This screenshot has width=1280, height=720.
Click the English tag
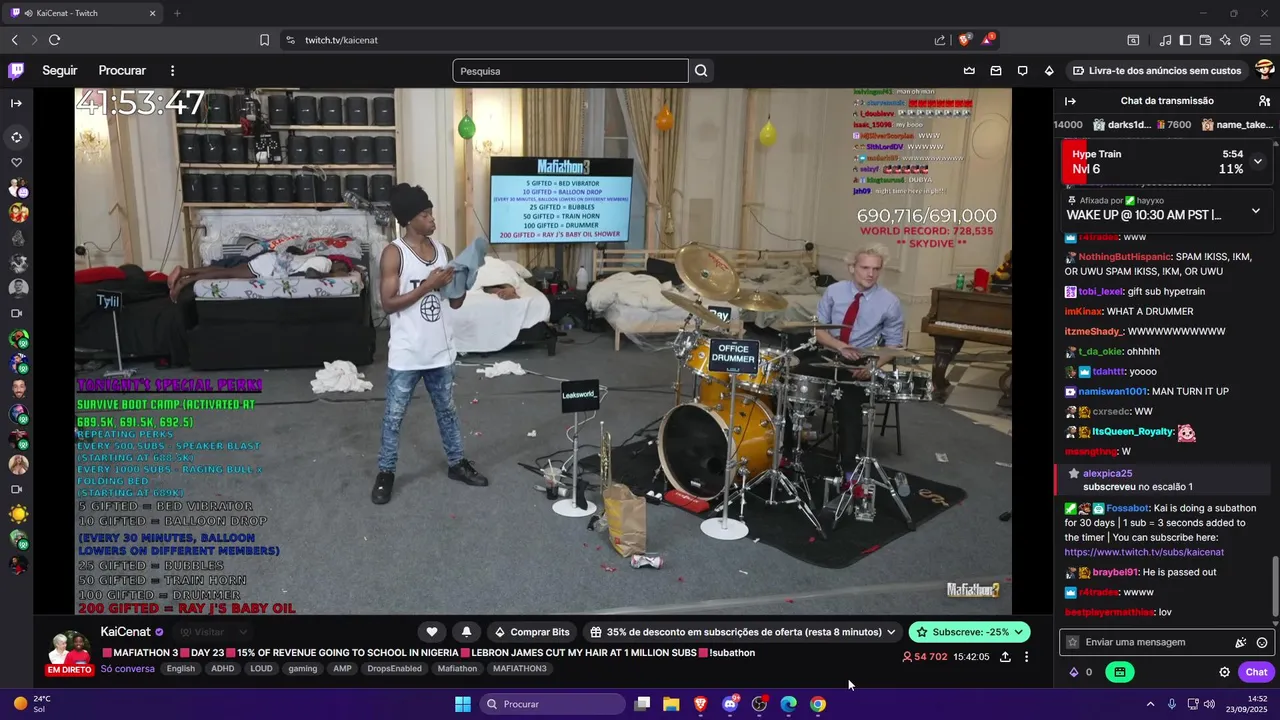pos(181,669)
